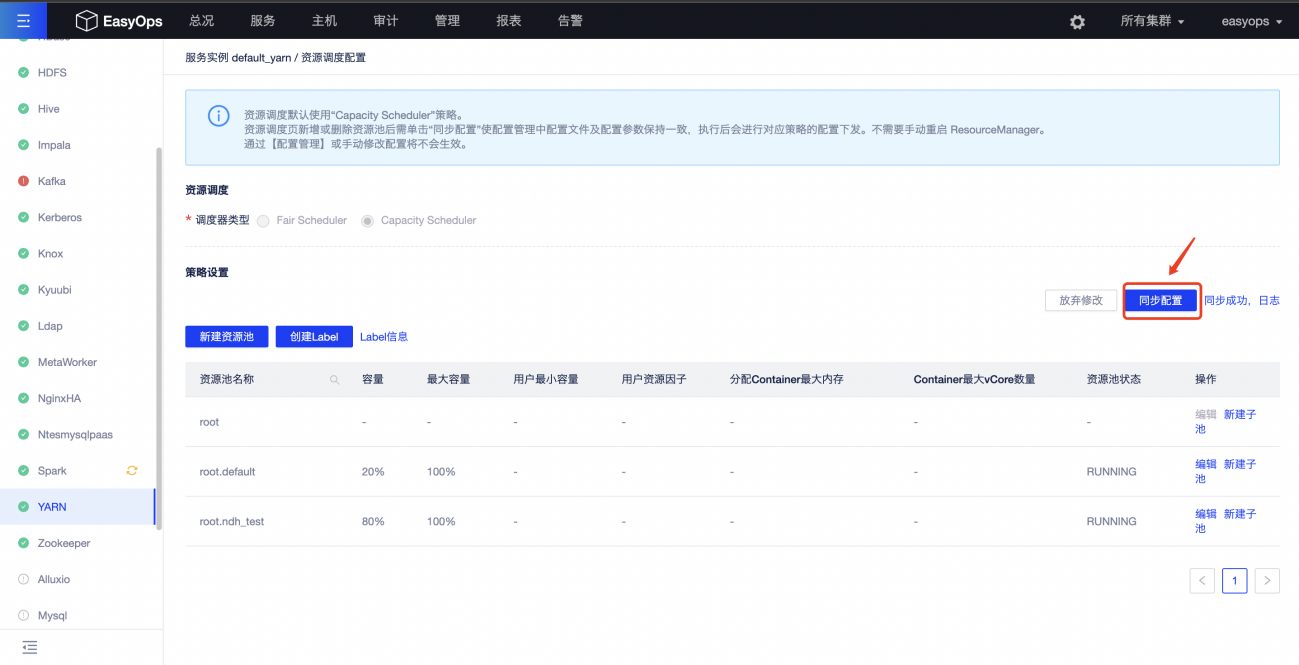Click the 80% capacity value
This screenshot has width=1299, height=665.
coord(373,522)
